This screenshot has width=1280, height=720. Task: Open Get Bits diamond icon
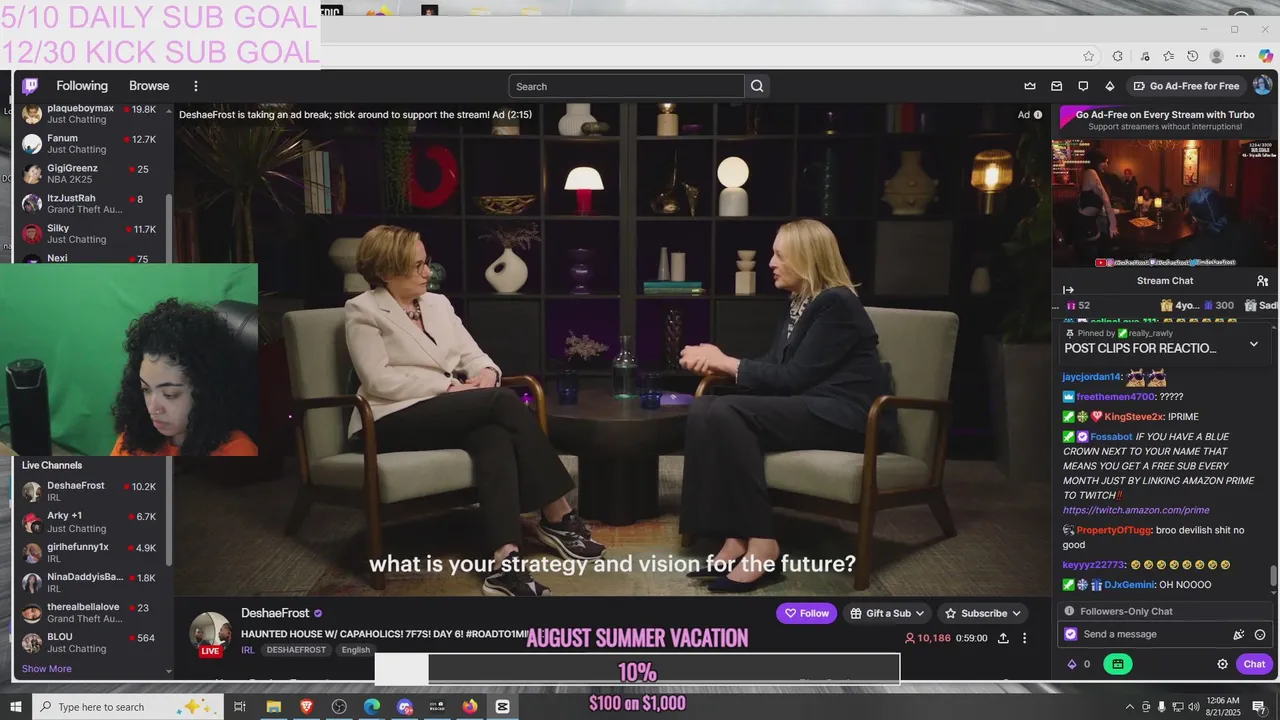click(x=1109, y=86)
